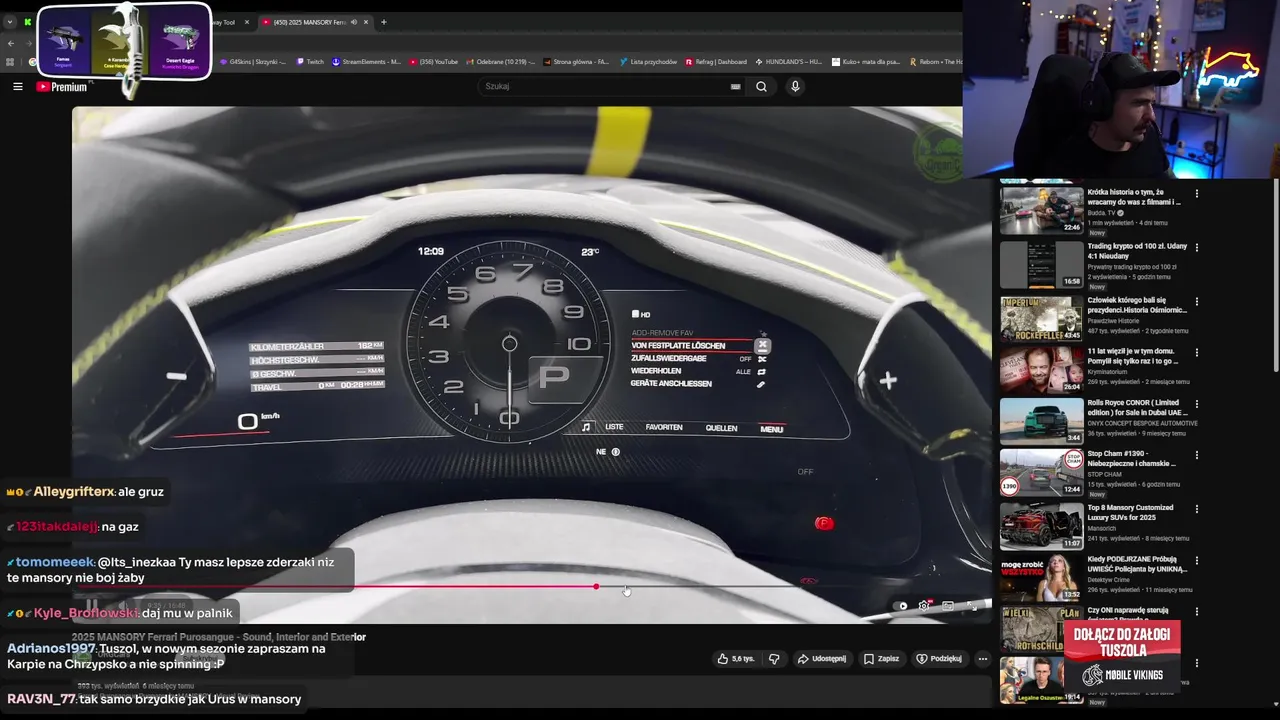Open options menu for 'Trading krypto' video
The image size is (1280, 720).
(1196, 247)
